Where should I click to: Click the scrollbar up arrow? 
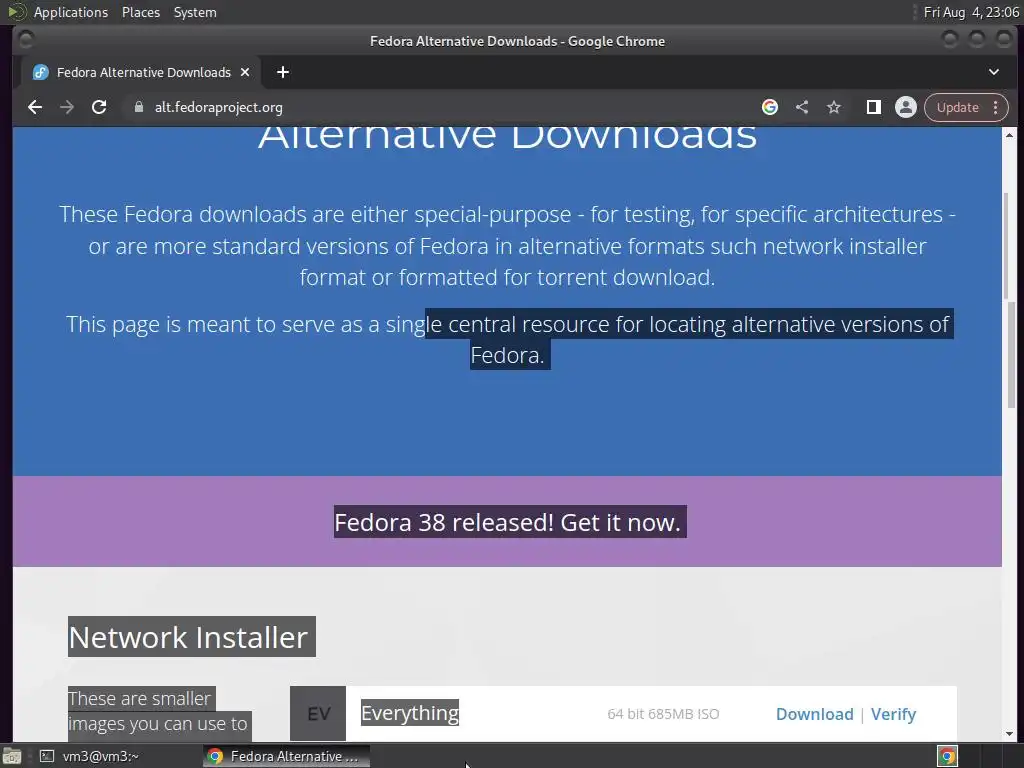[x=1010, y=135]
